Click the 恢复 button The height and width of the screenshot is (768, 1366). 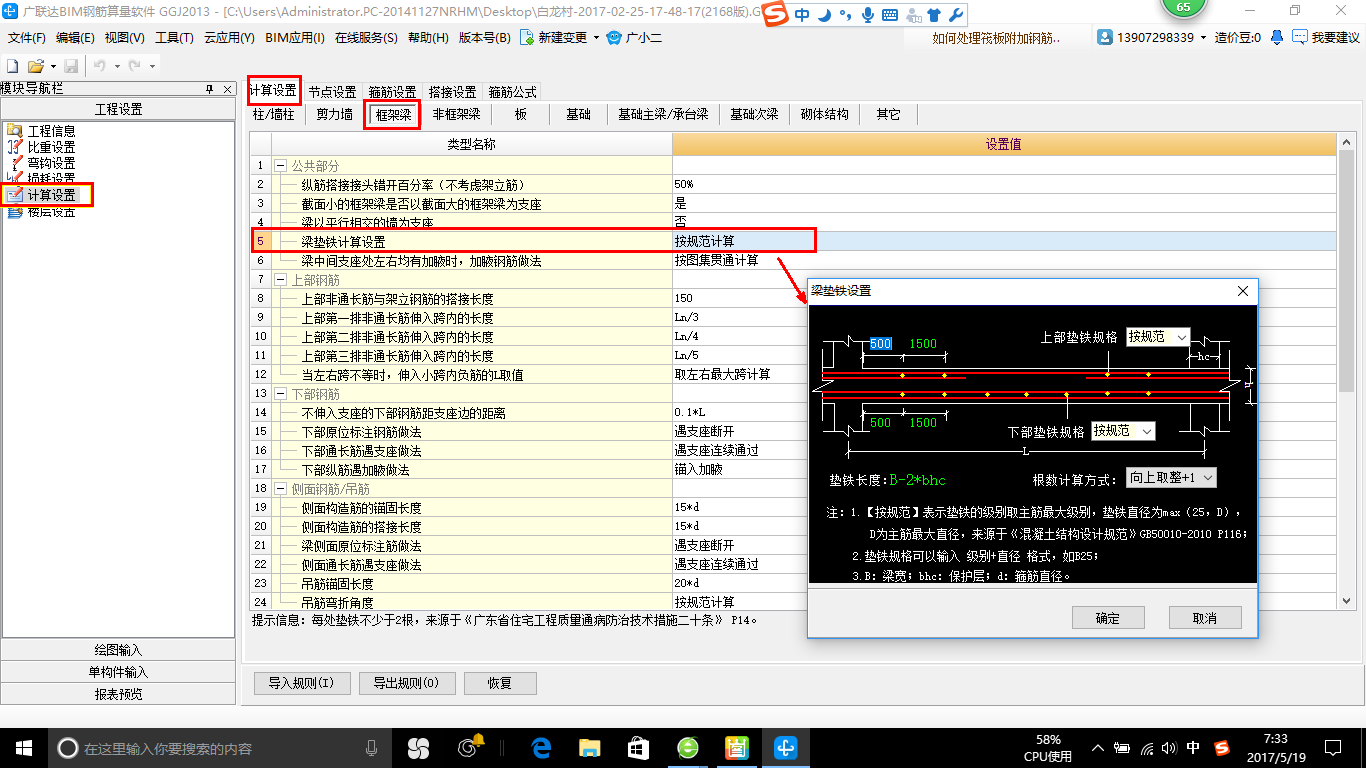coord(500,684)
